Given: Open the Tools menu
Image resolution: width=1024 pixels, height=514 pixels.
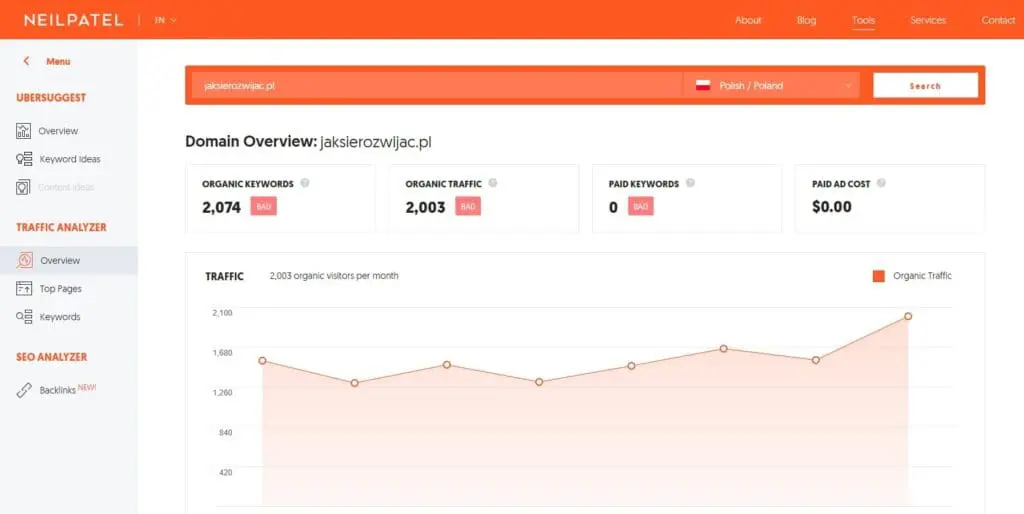Looking at the screenshot, I should 863,20.
